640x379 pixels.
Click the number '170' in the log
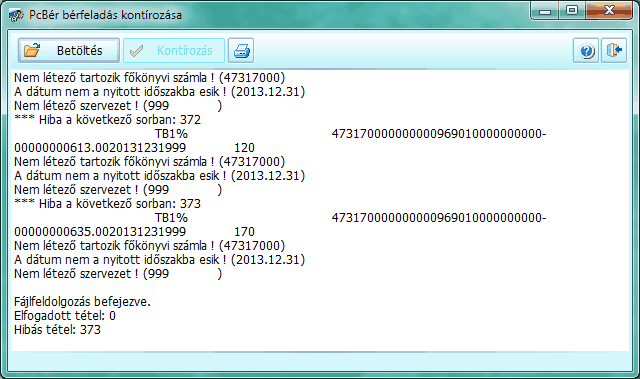pos(244,232)
